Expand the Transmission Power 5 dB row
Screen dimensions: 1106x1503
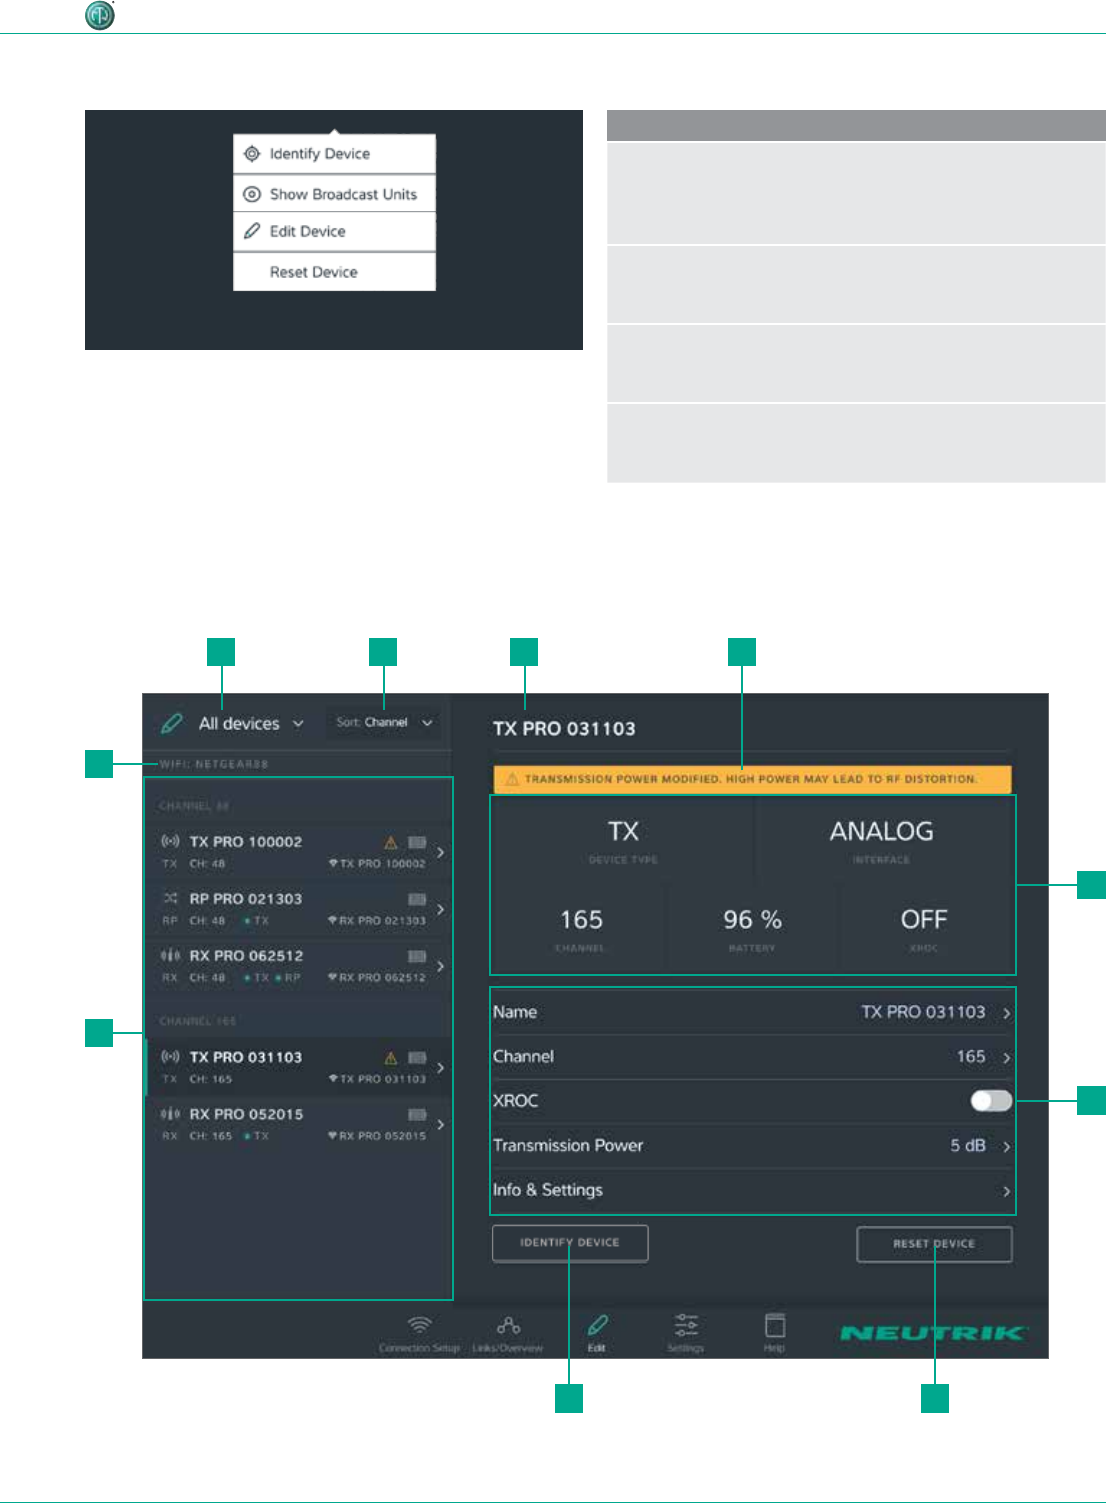coord(751,1146)
